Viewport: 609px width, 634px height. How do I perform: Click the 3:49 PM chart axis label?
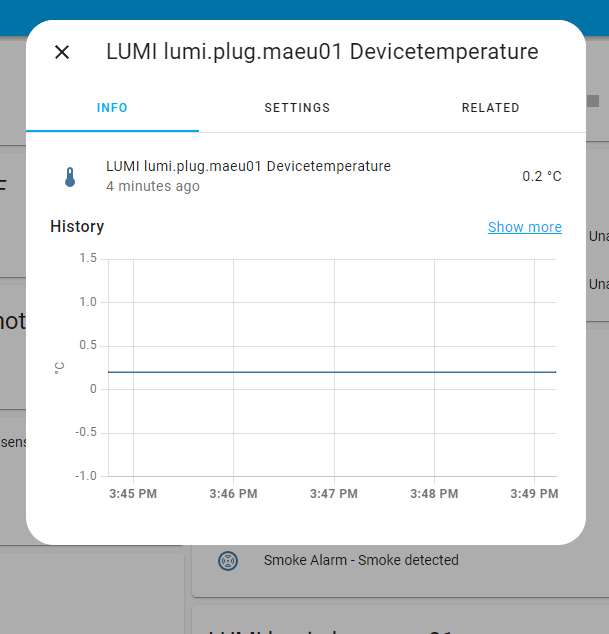[x=534, y=494]
